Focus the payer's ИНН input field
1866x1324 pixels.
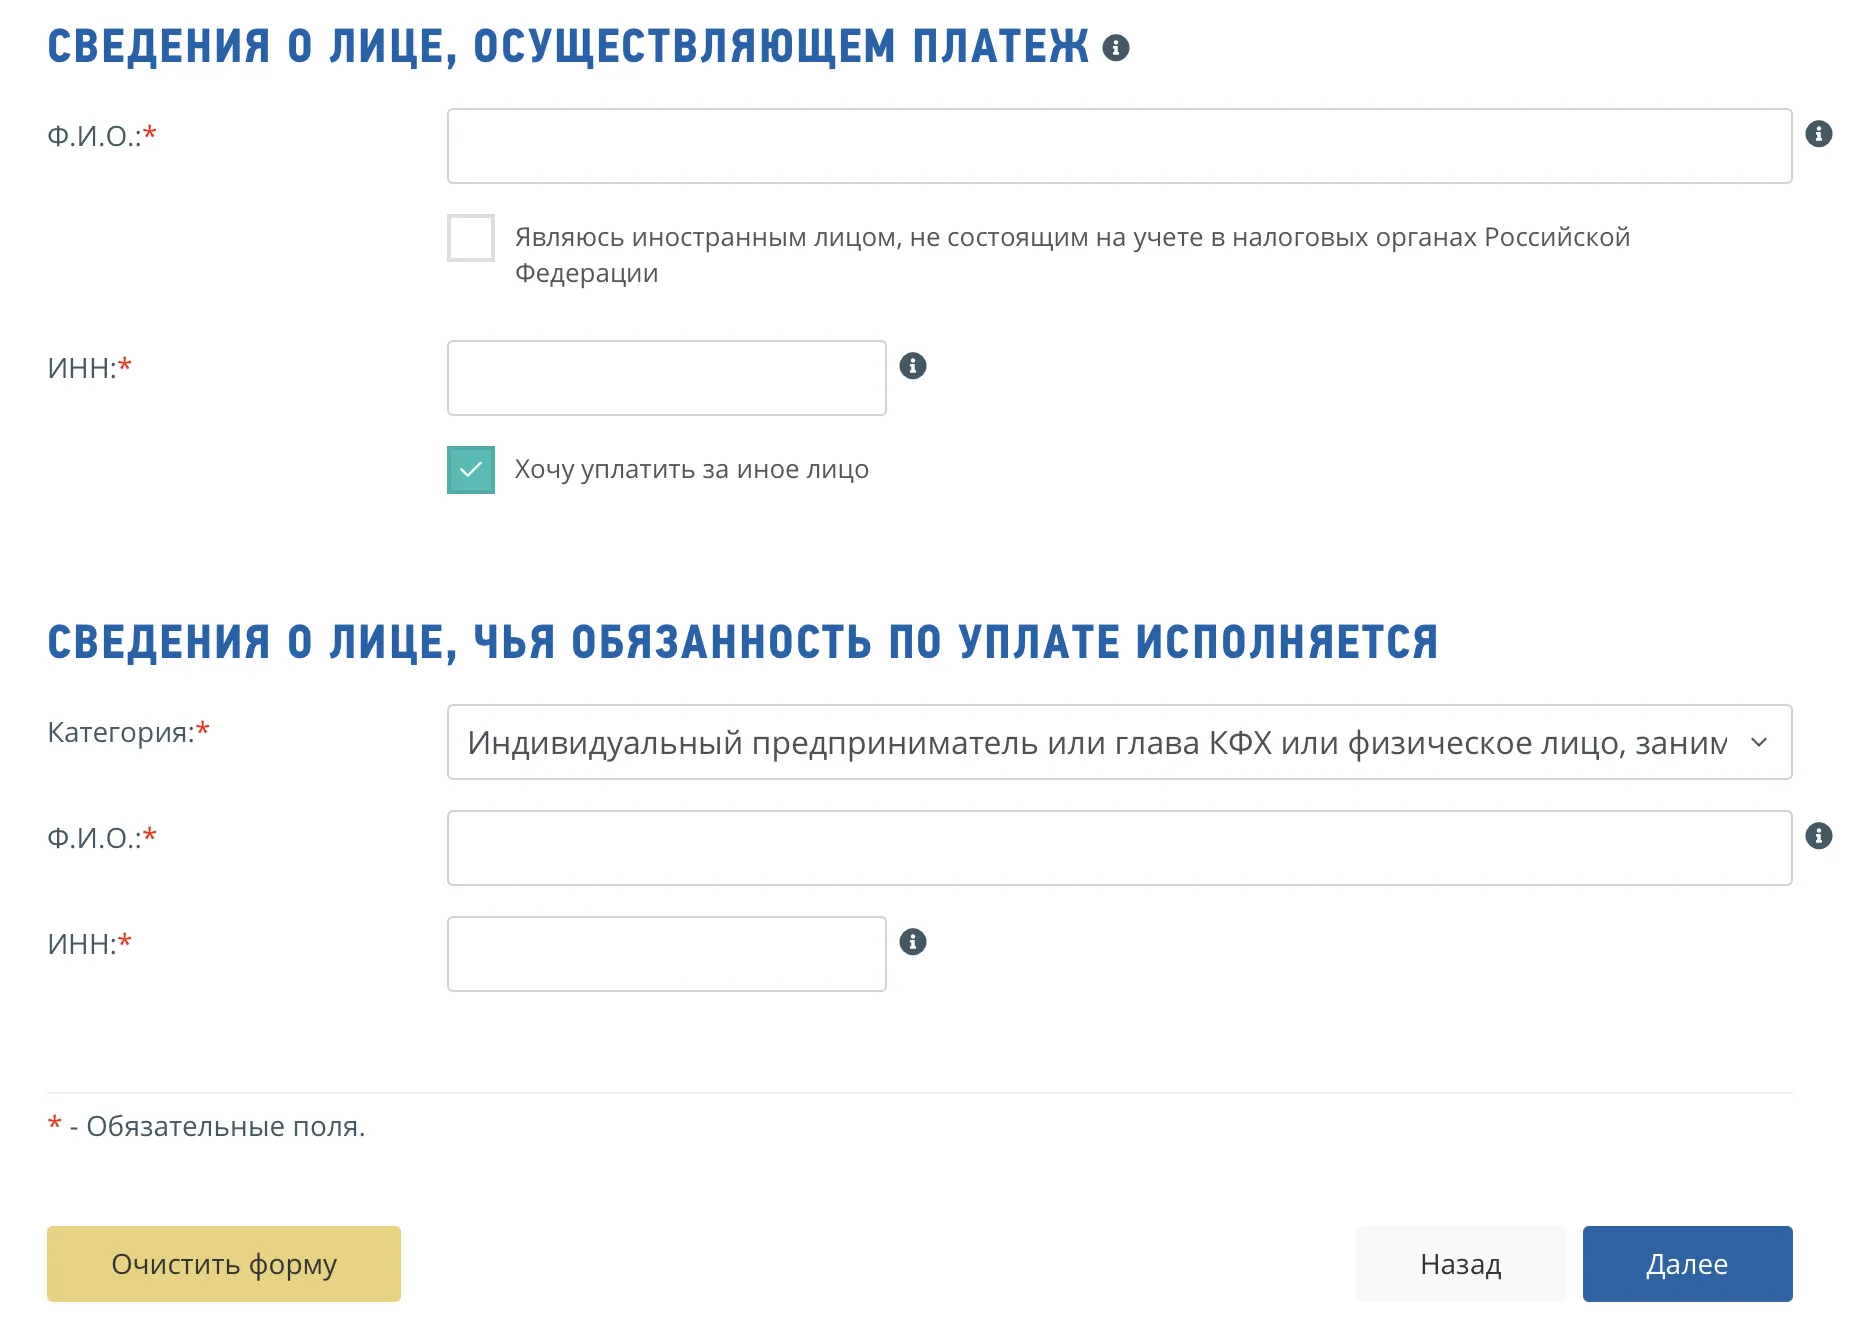point(666,378)
